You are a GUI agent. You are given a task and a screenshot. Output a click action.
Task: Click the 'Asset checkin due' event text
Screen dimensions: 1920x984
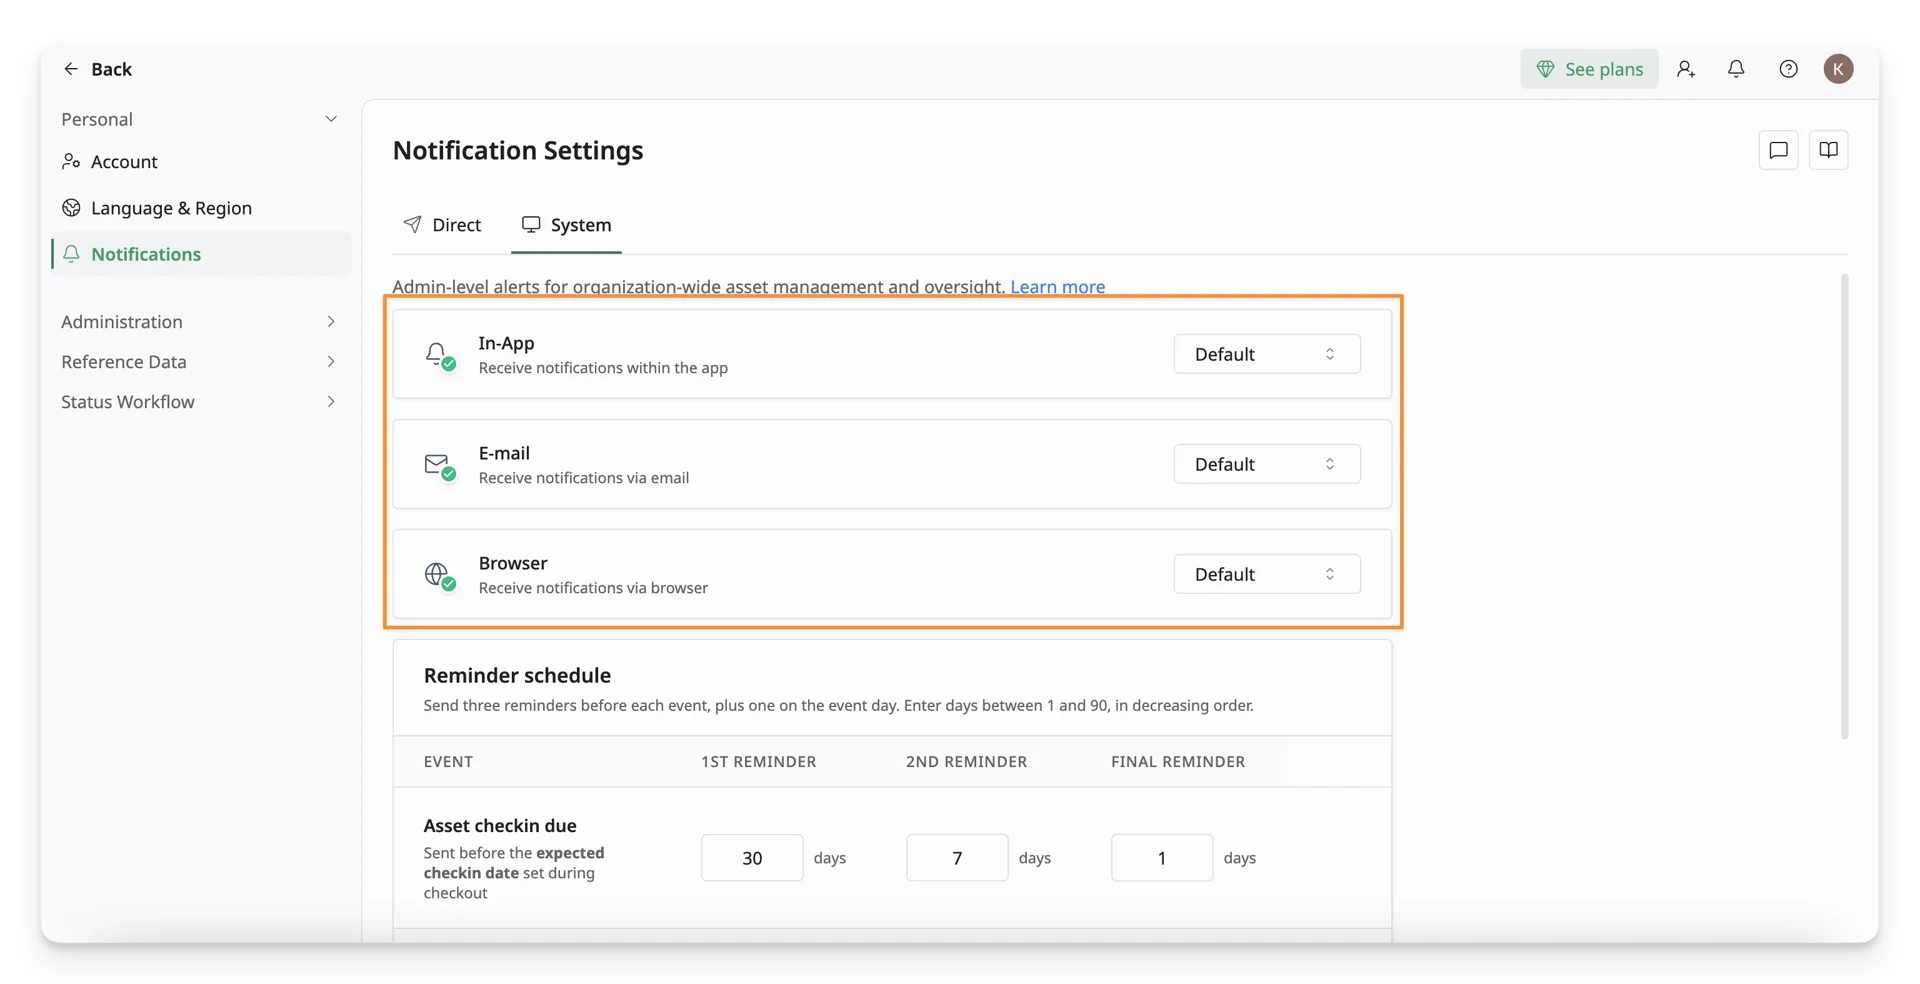coord(500,826)
